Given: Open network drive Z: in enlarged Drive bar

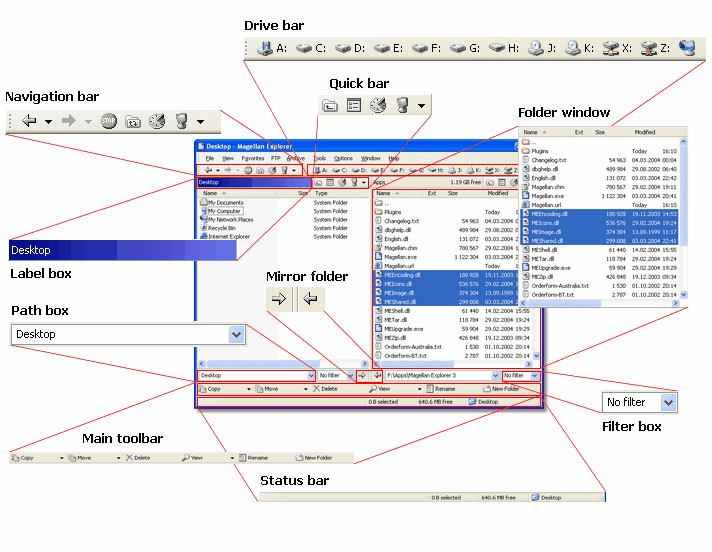Looking at the screenshot, I should pos(655,48).
